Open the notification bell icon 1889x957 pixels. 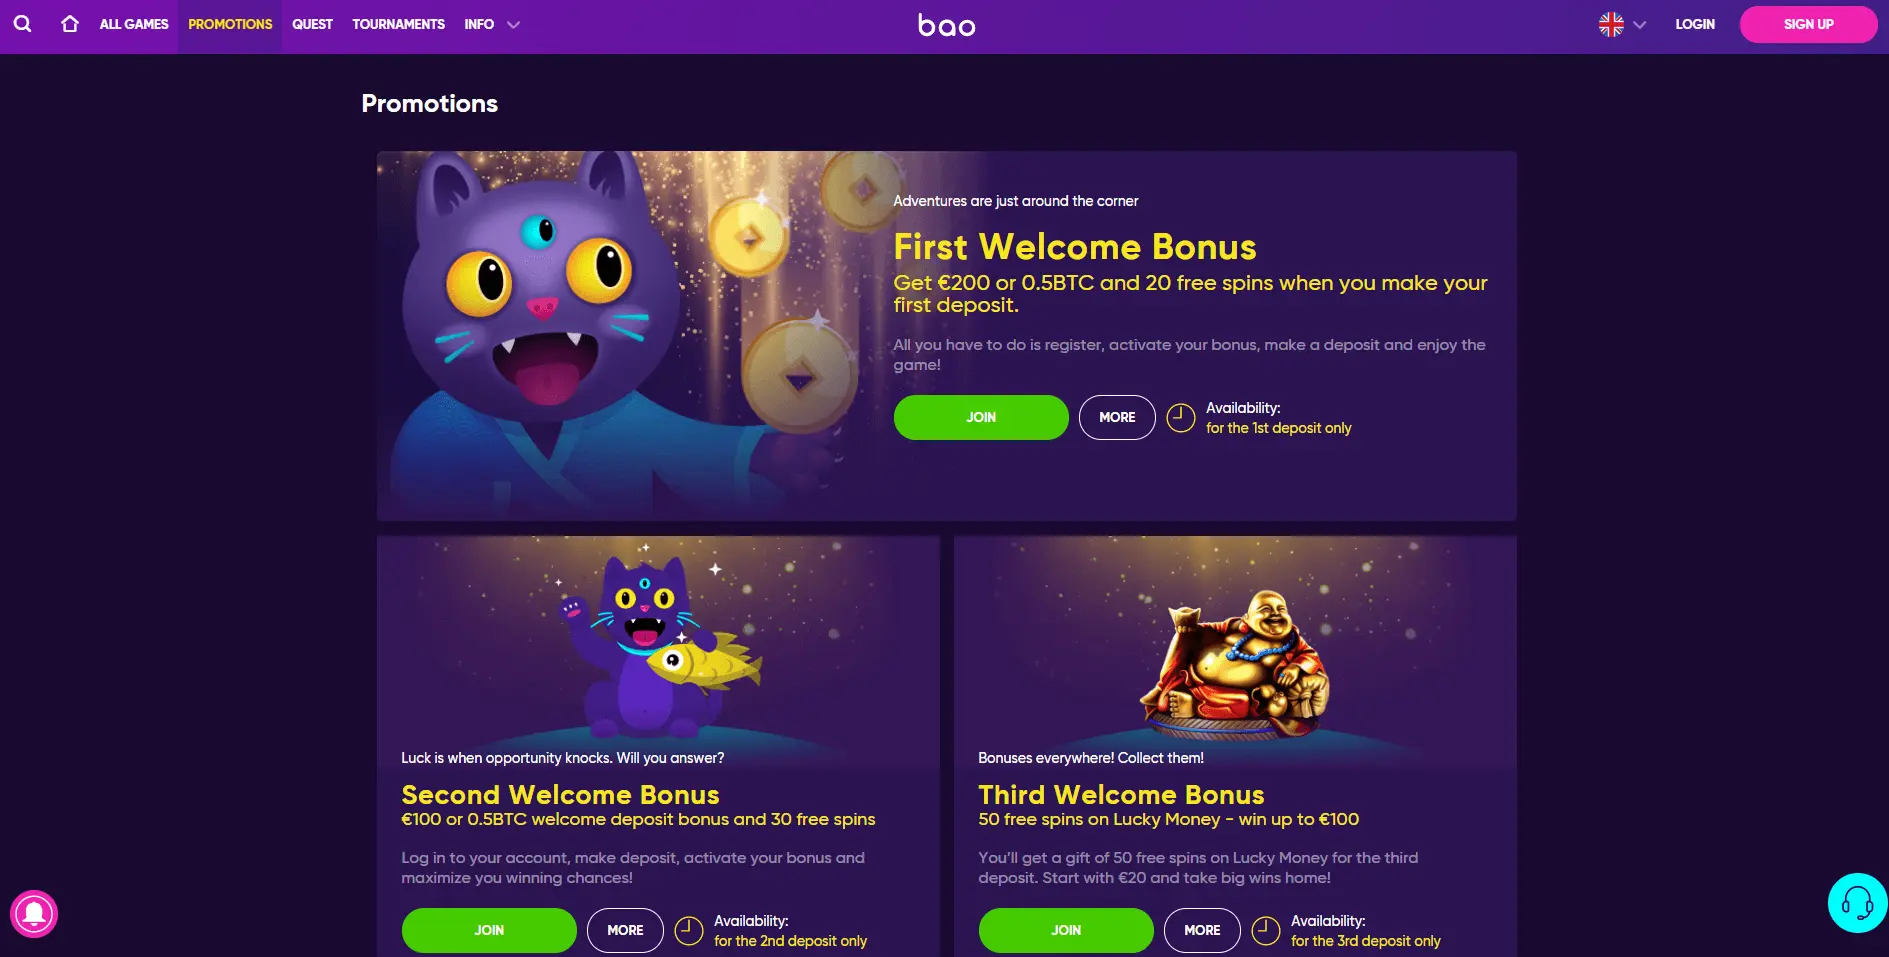click(x=34, y=913)
